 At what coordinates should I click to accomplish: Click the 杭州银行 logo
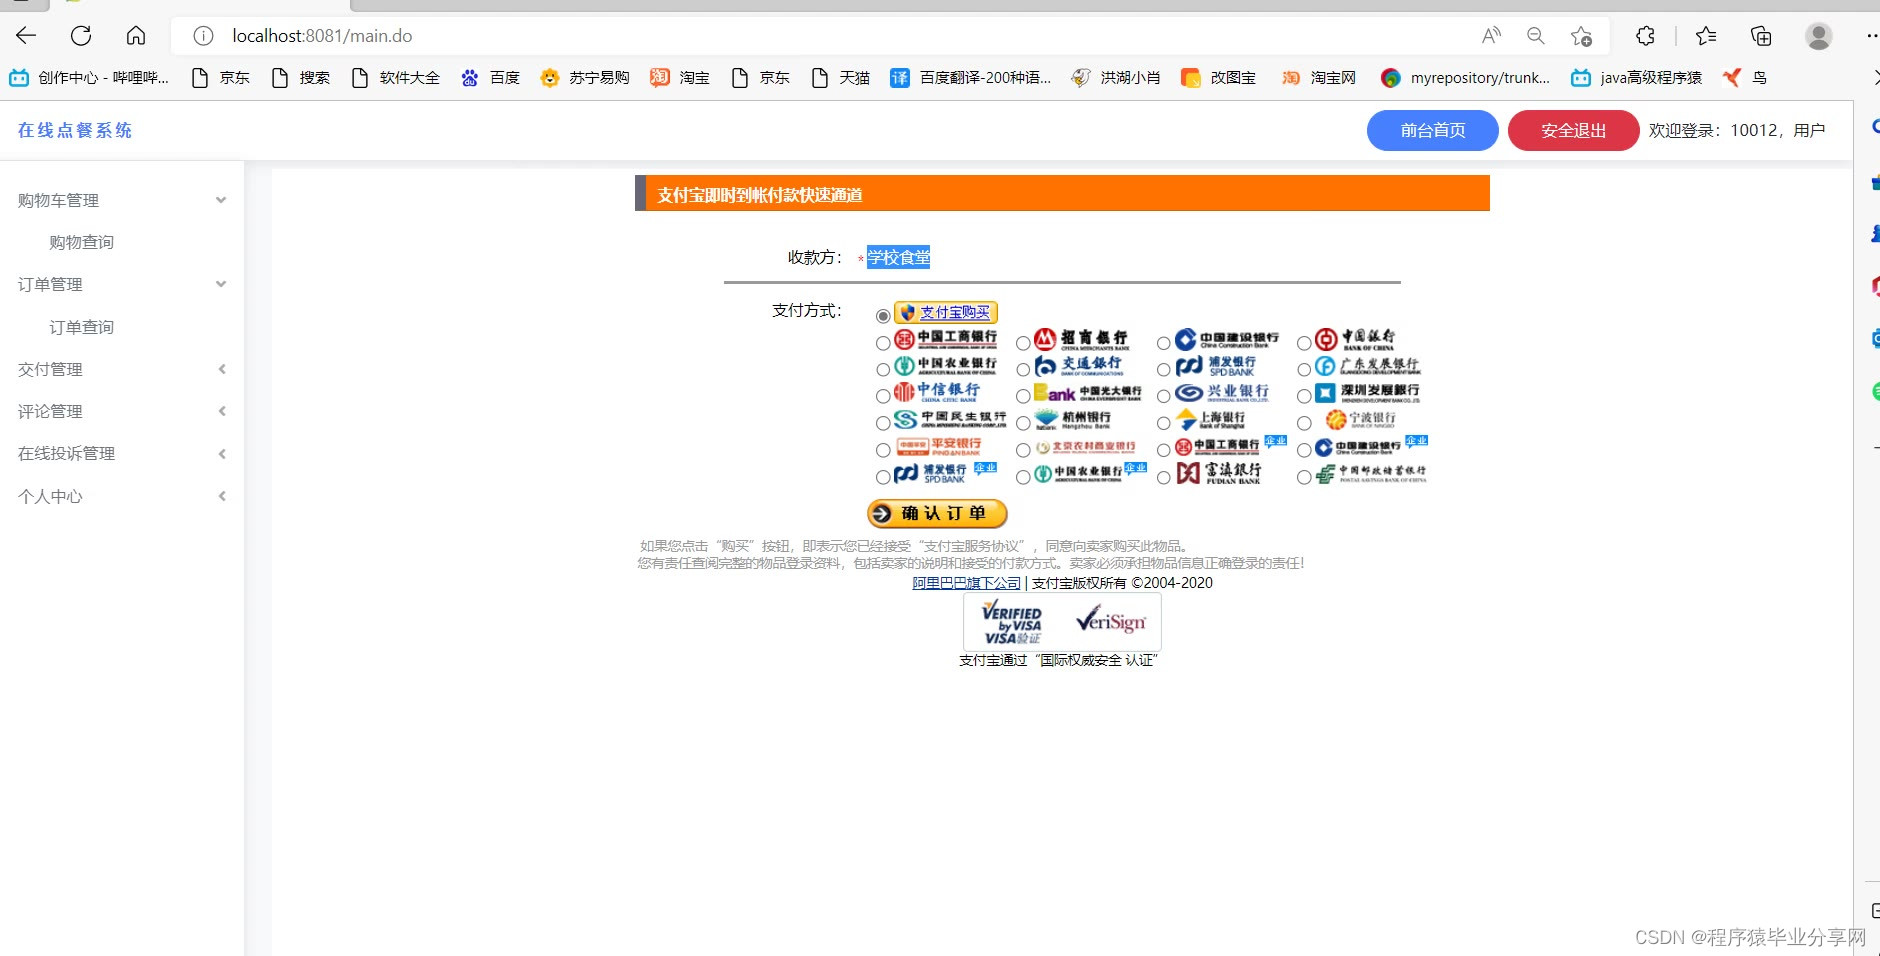[1073, 419]
